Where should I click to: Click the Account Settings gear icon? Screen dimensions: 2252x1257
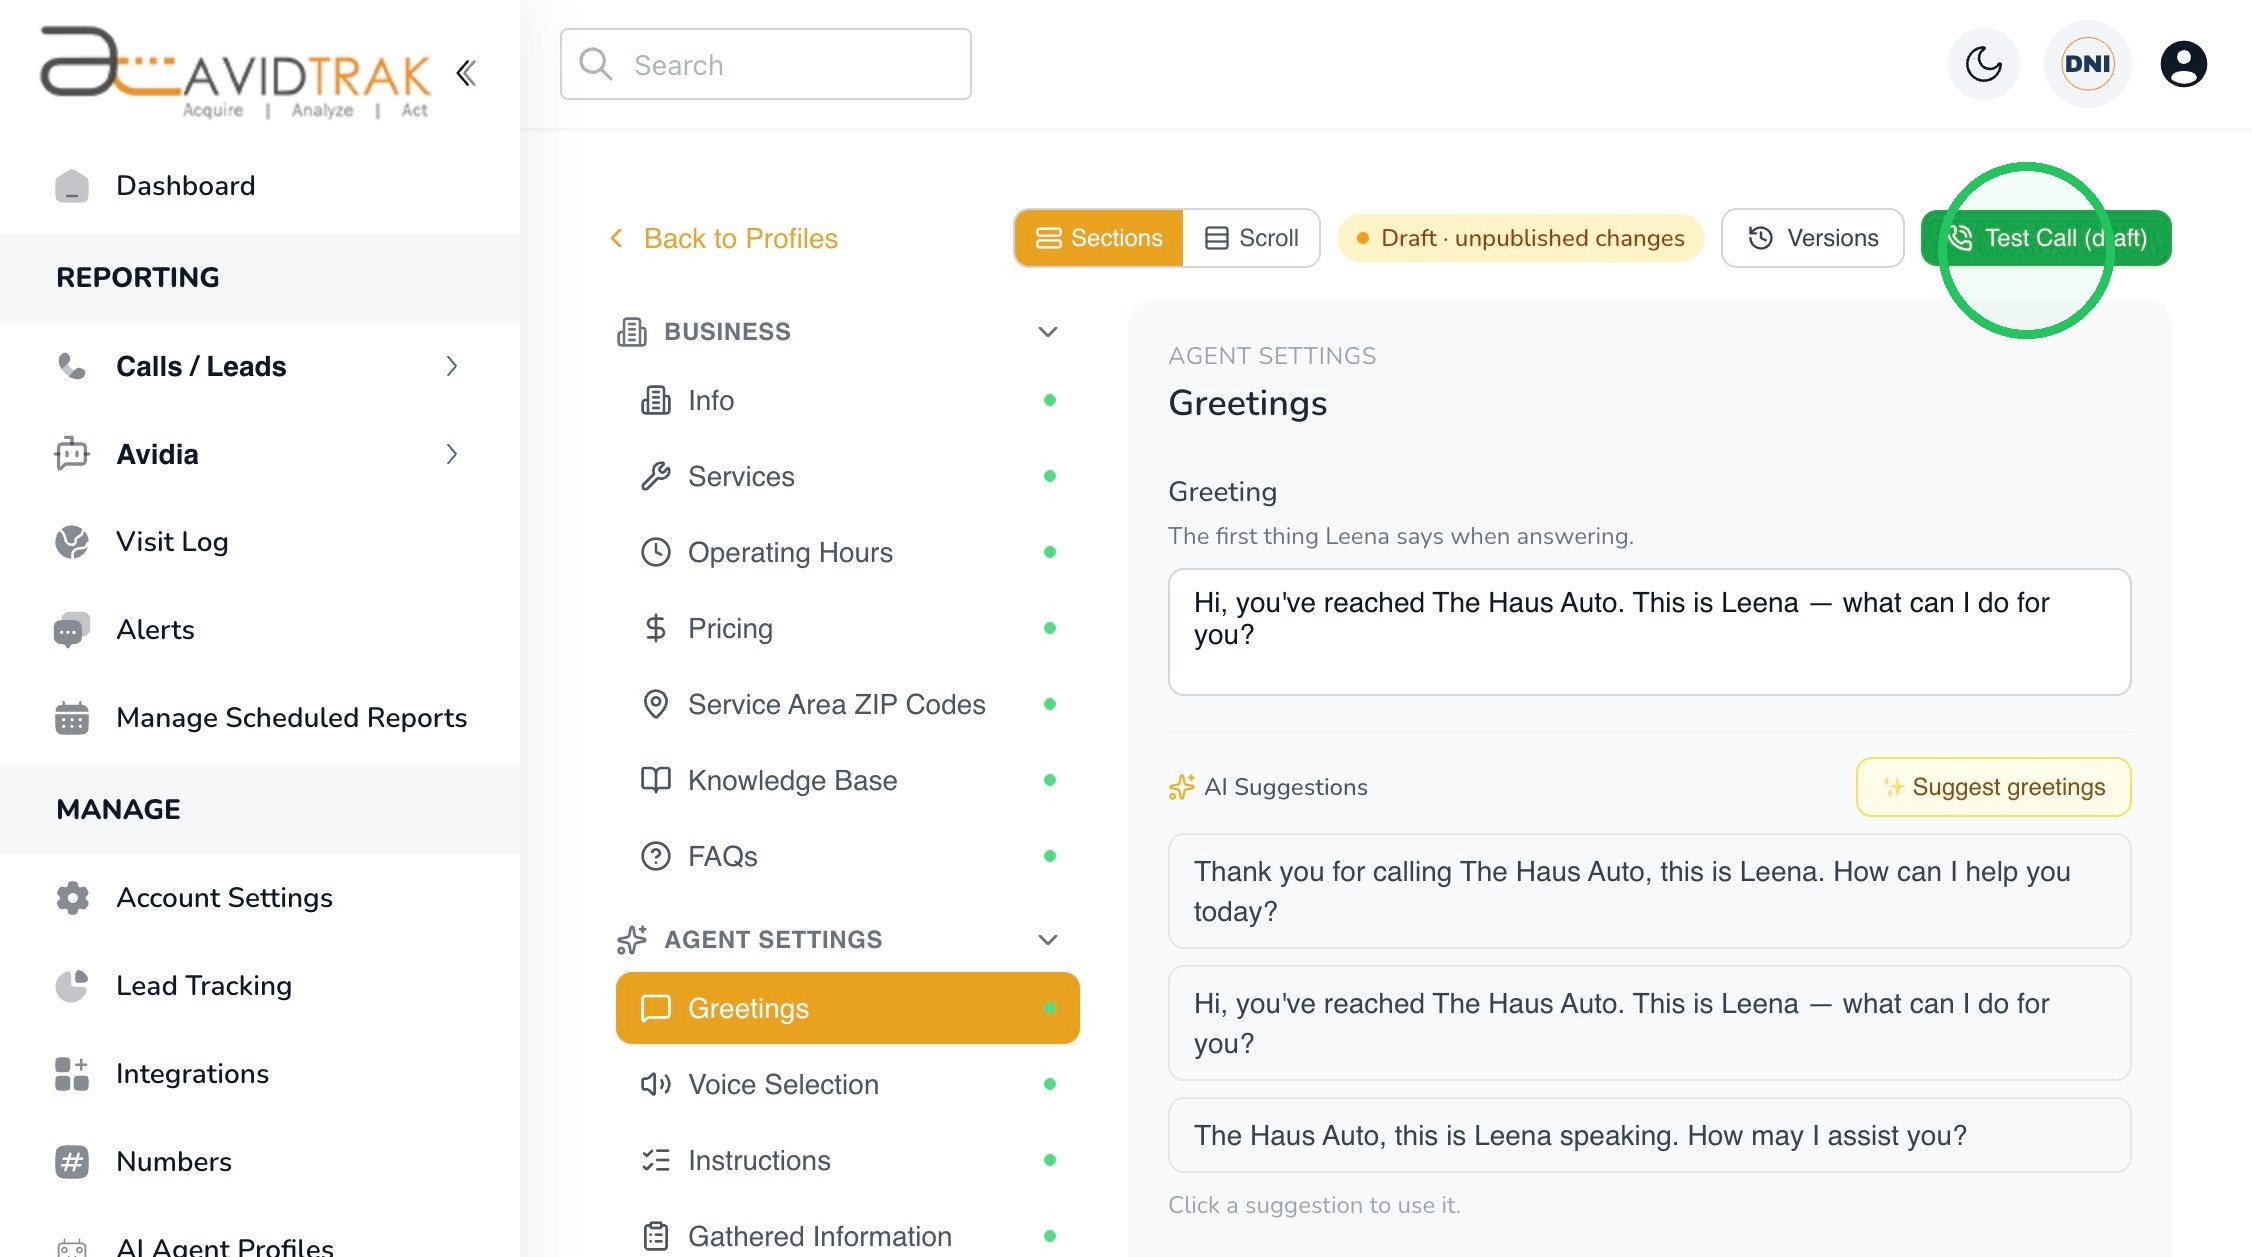pos(71,897)
